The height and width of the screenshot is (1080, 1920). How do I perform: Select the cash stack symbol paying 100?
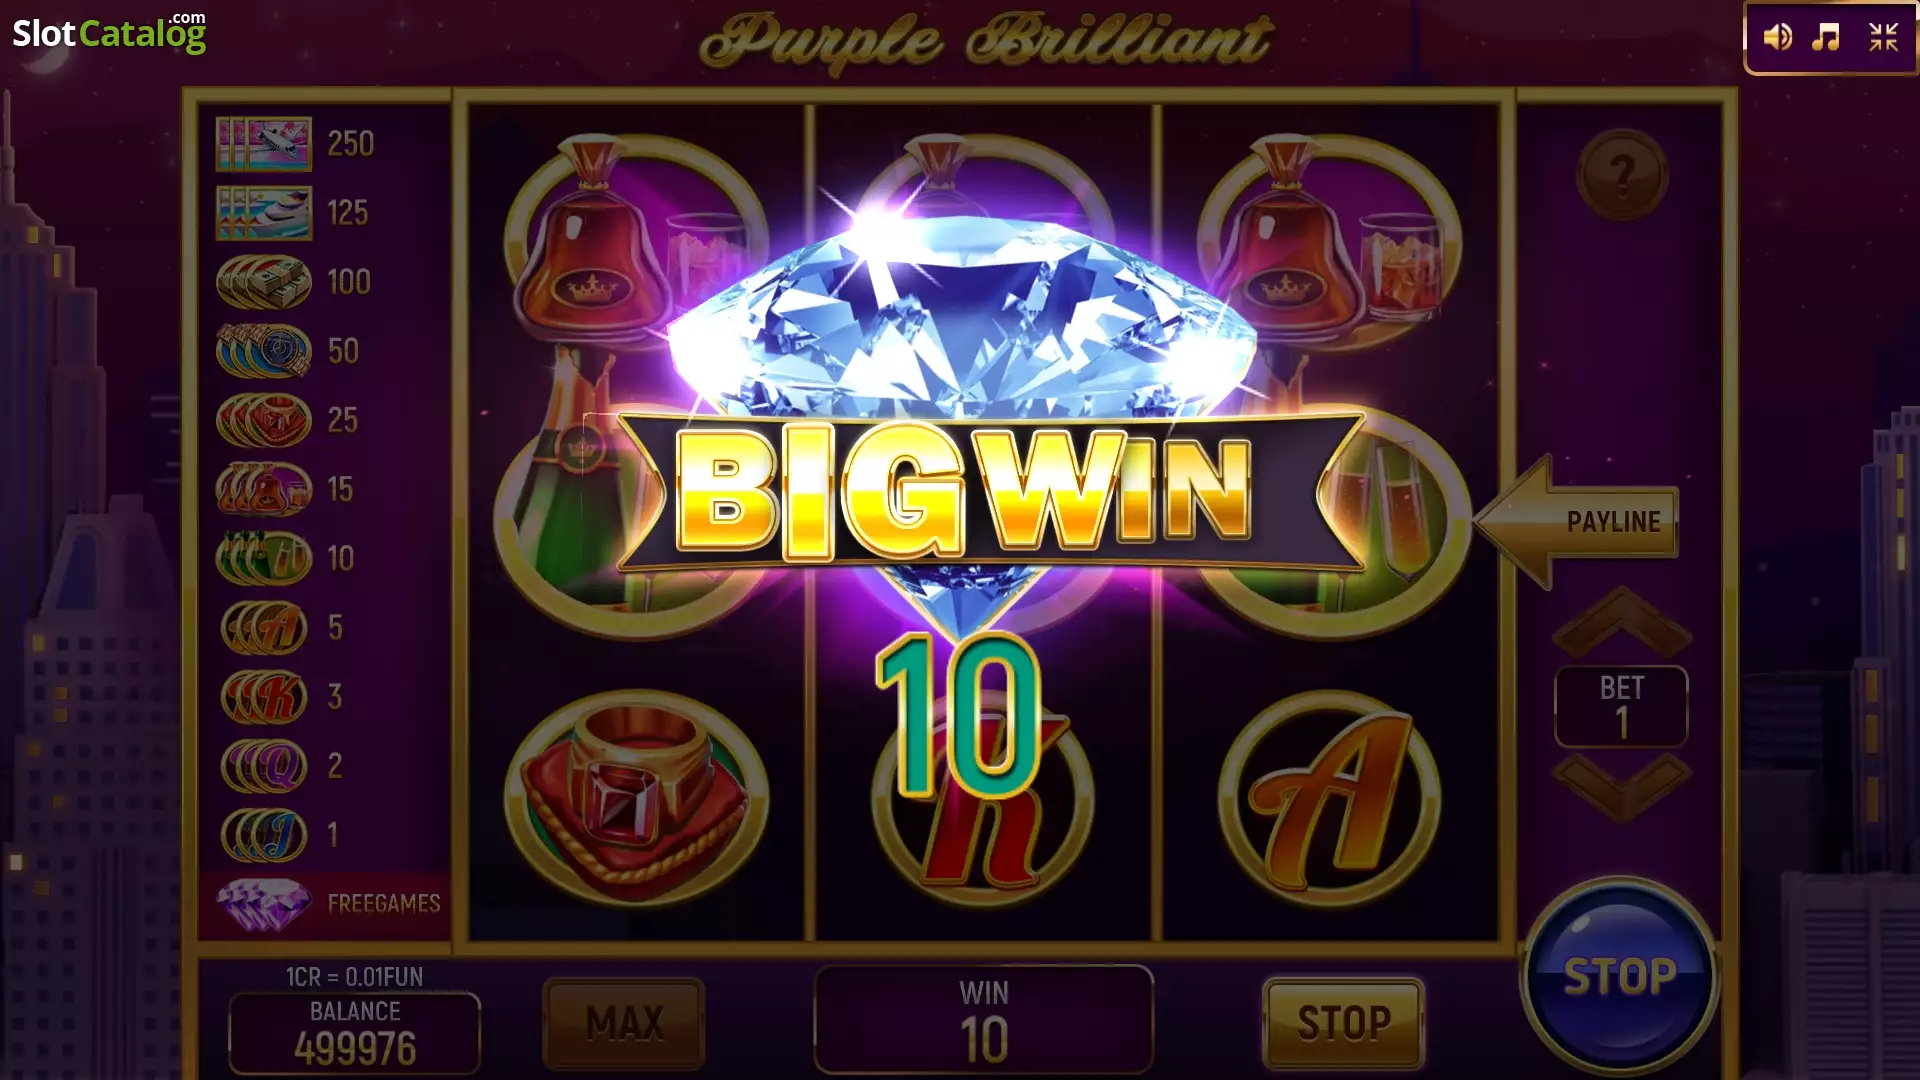[x=264, y=282]
